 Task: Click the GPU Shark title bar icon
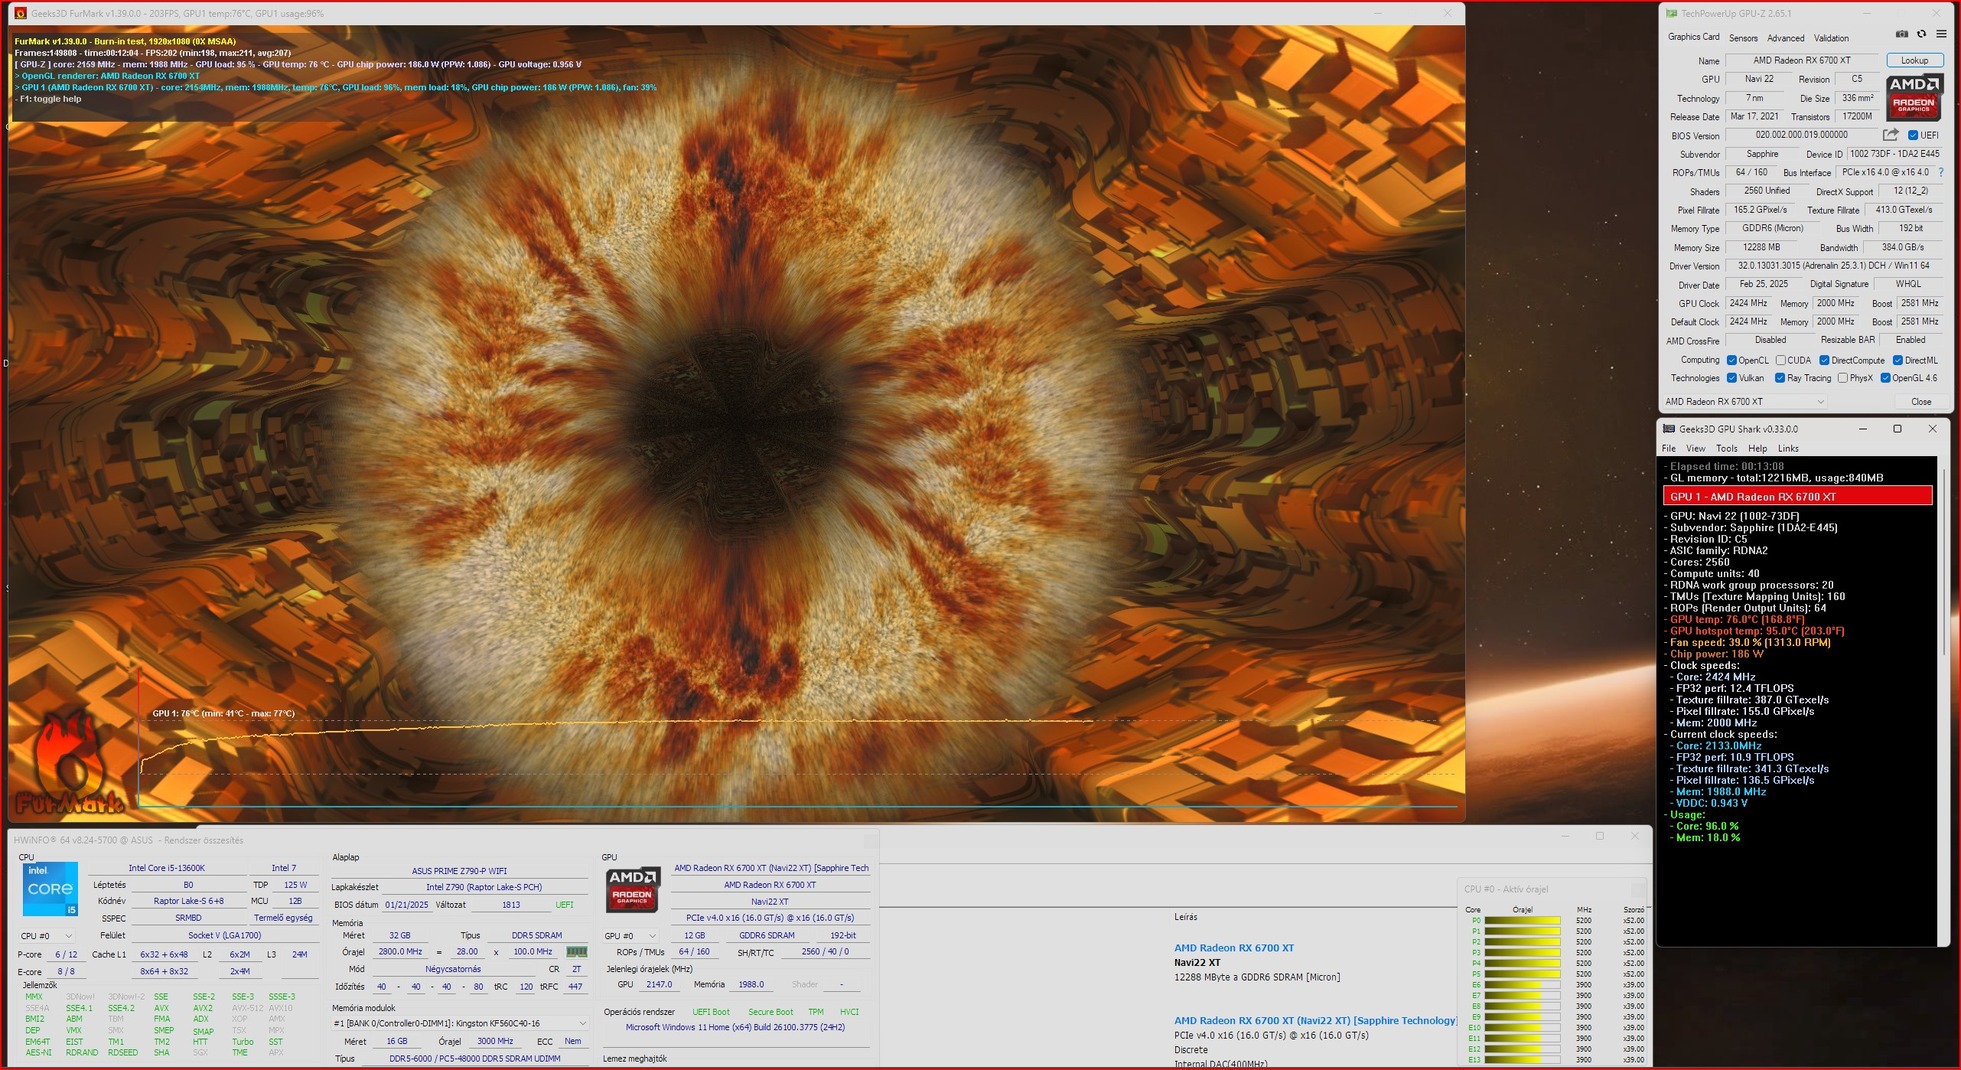1669,429
